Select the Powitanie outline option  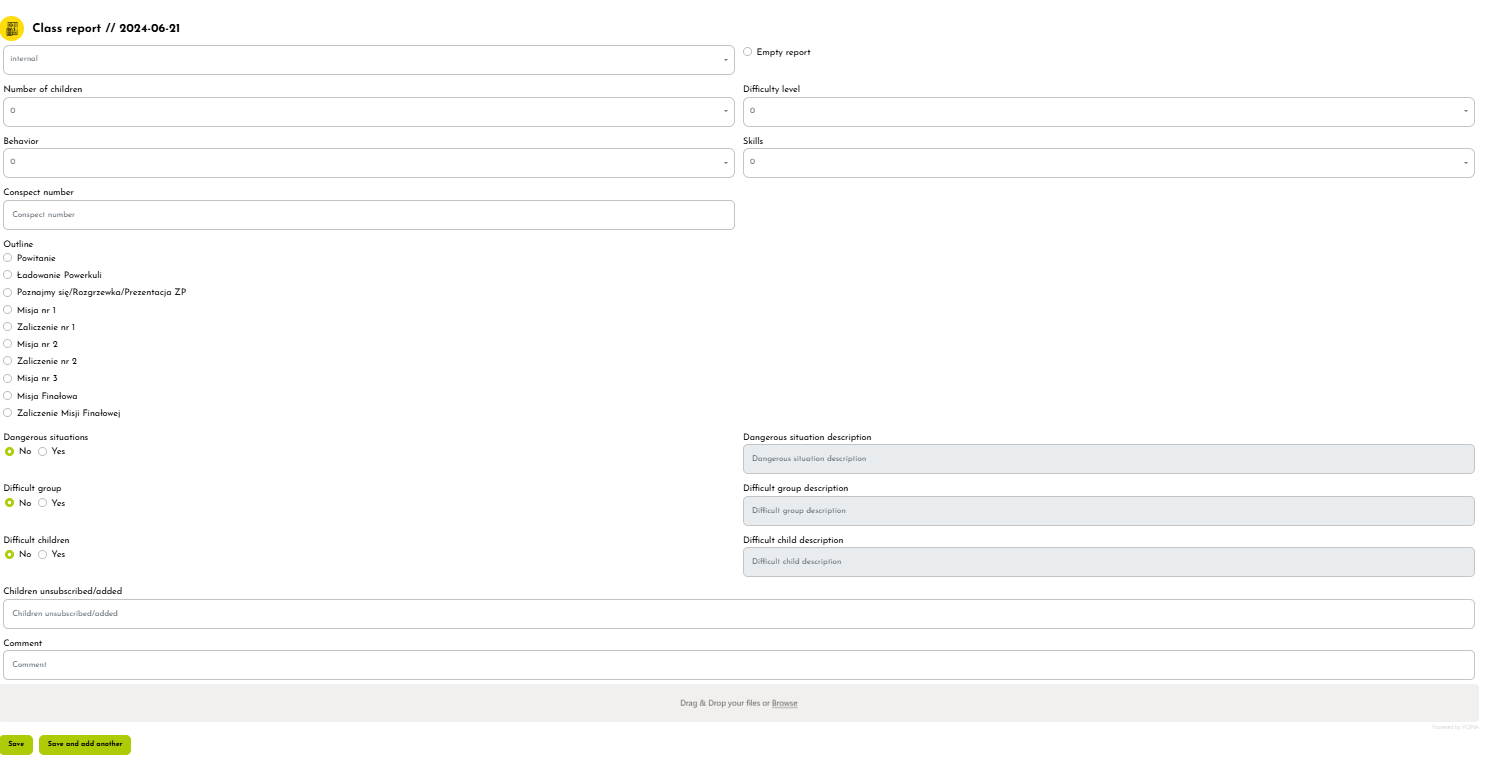pos(8,258)
